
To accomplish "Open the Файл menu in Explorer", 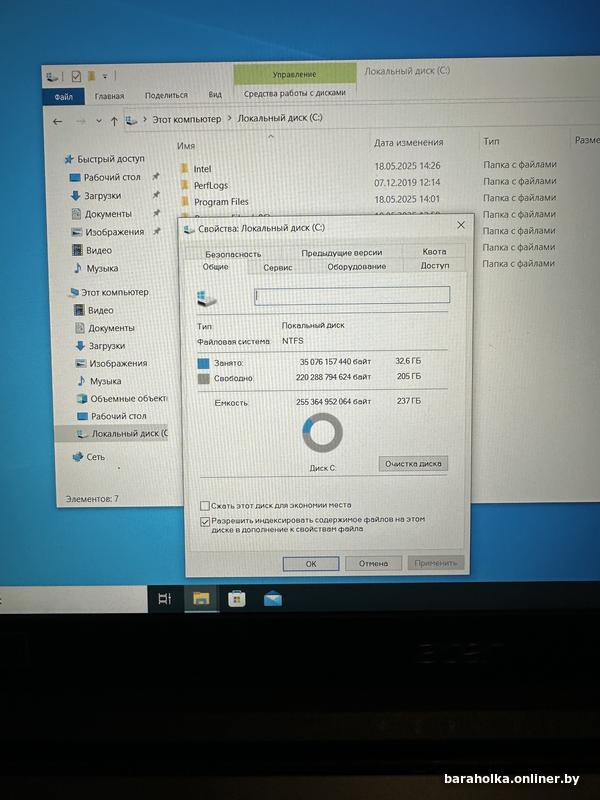I will click(63, 96).
